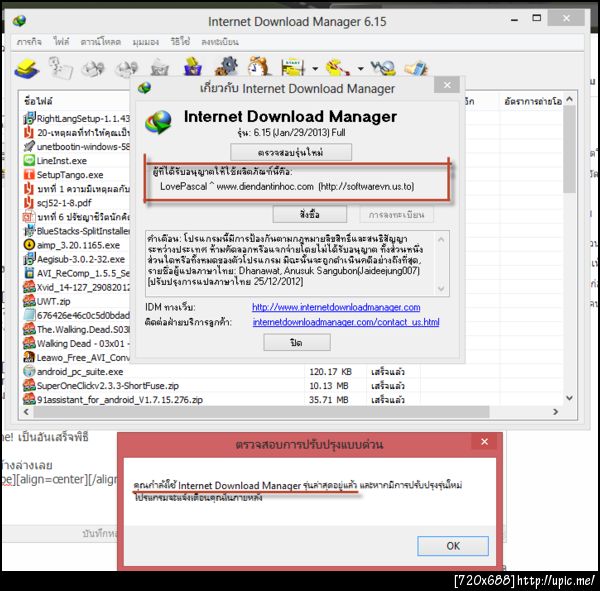Viewport: 600px width, 591px height.
Task: Click the download list scroll-up arrow
Action: [x=569, y=99]
